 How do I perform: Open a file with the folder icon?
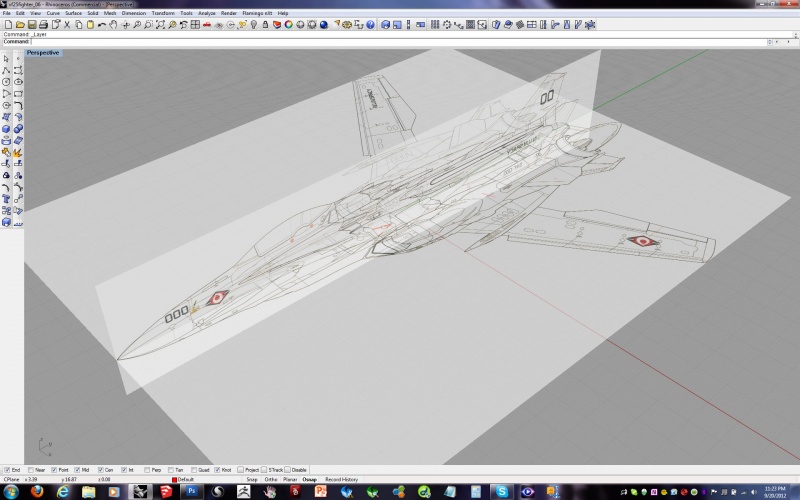click(20, 24)
